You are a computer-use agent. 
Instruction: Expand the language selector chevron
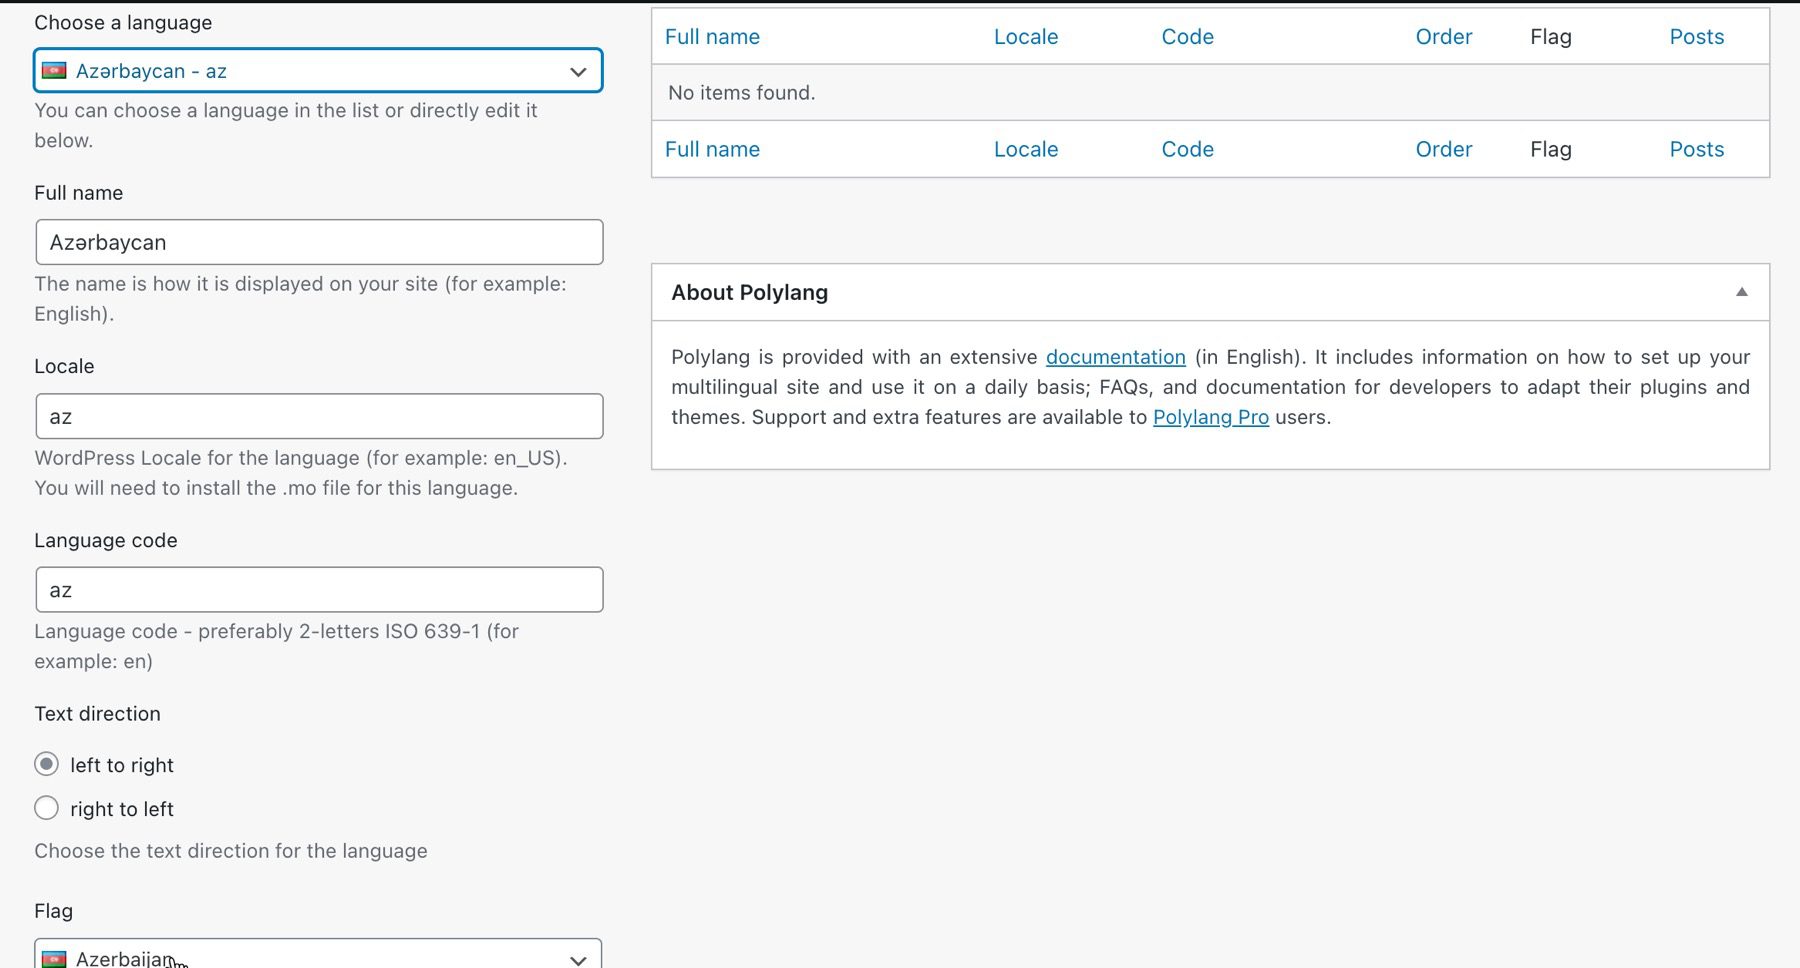[x=578, y=71]
